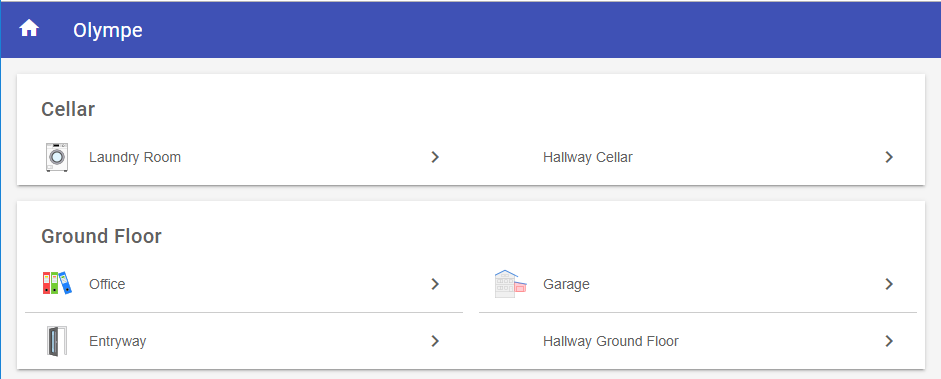
Task: Open Entryway using its chevron arrow
Action: (x=435, y=341)
